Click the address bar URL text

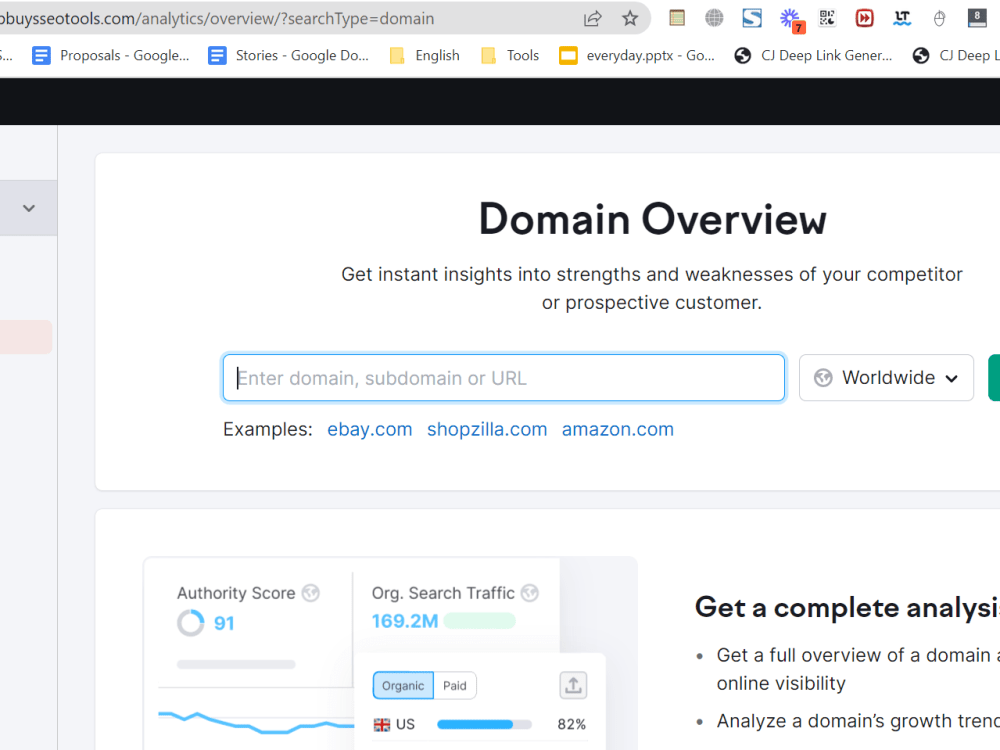coord(217,18)
